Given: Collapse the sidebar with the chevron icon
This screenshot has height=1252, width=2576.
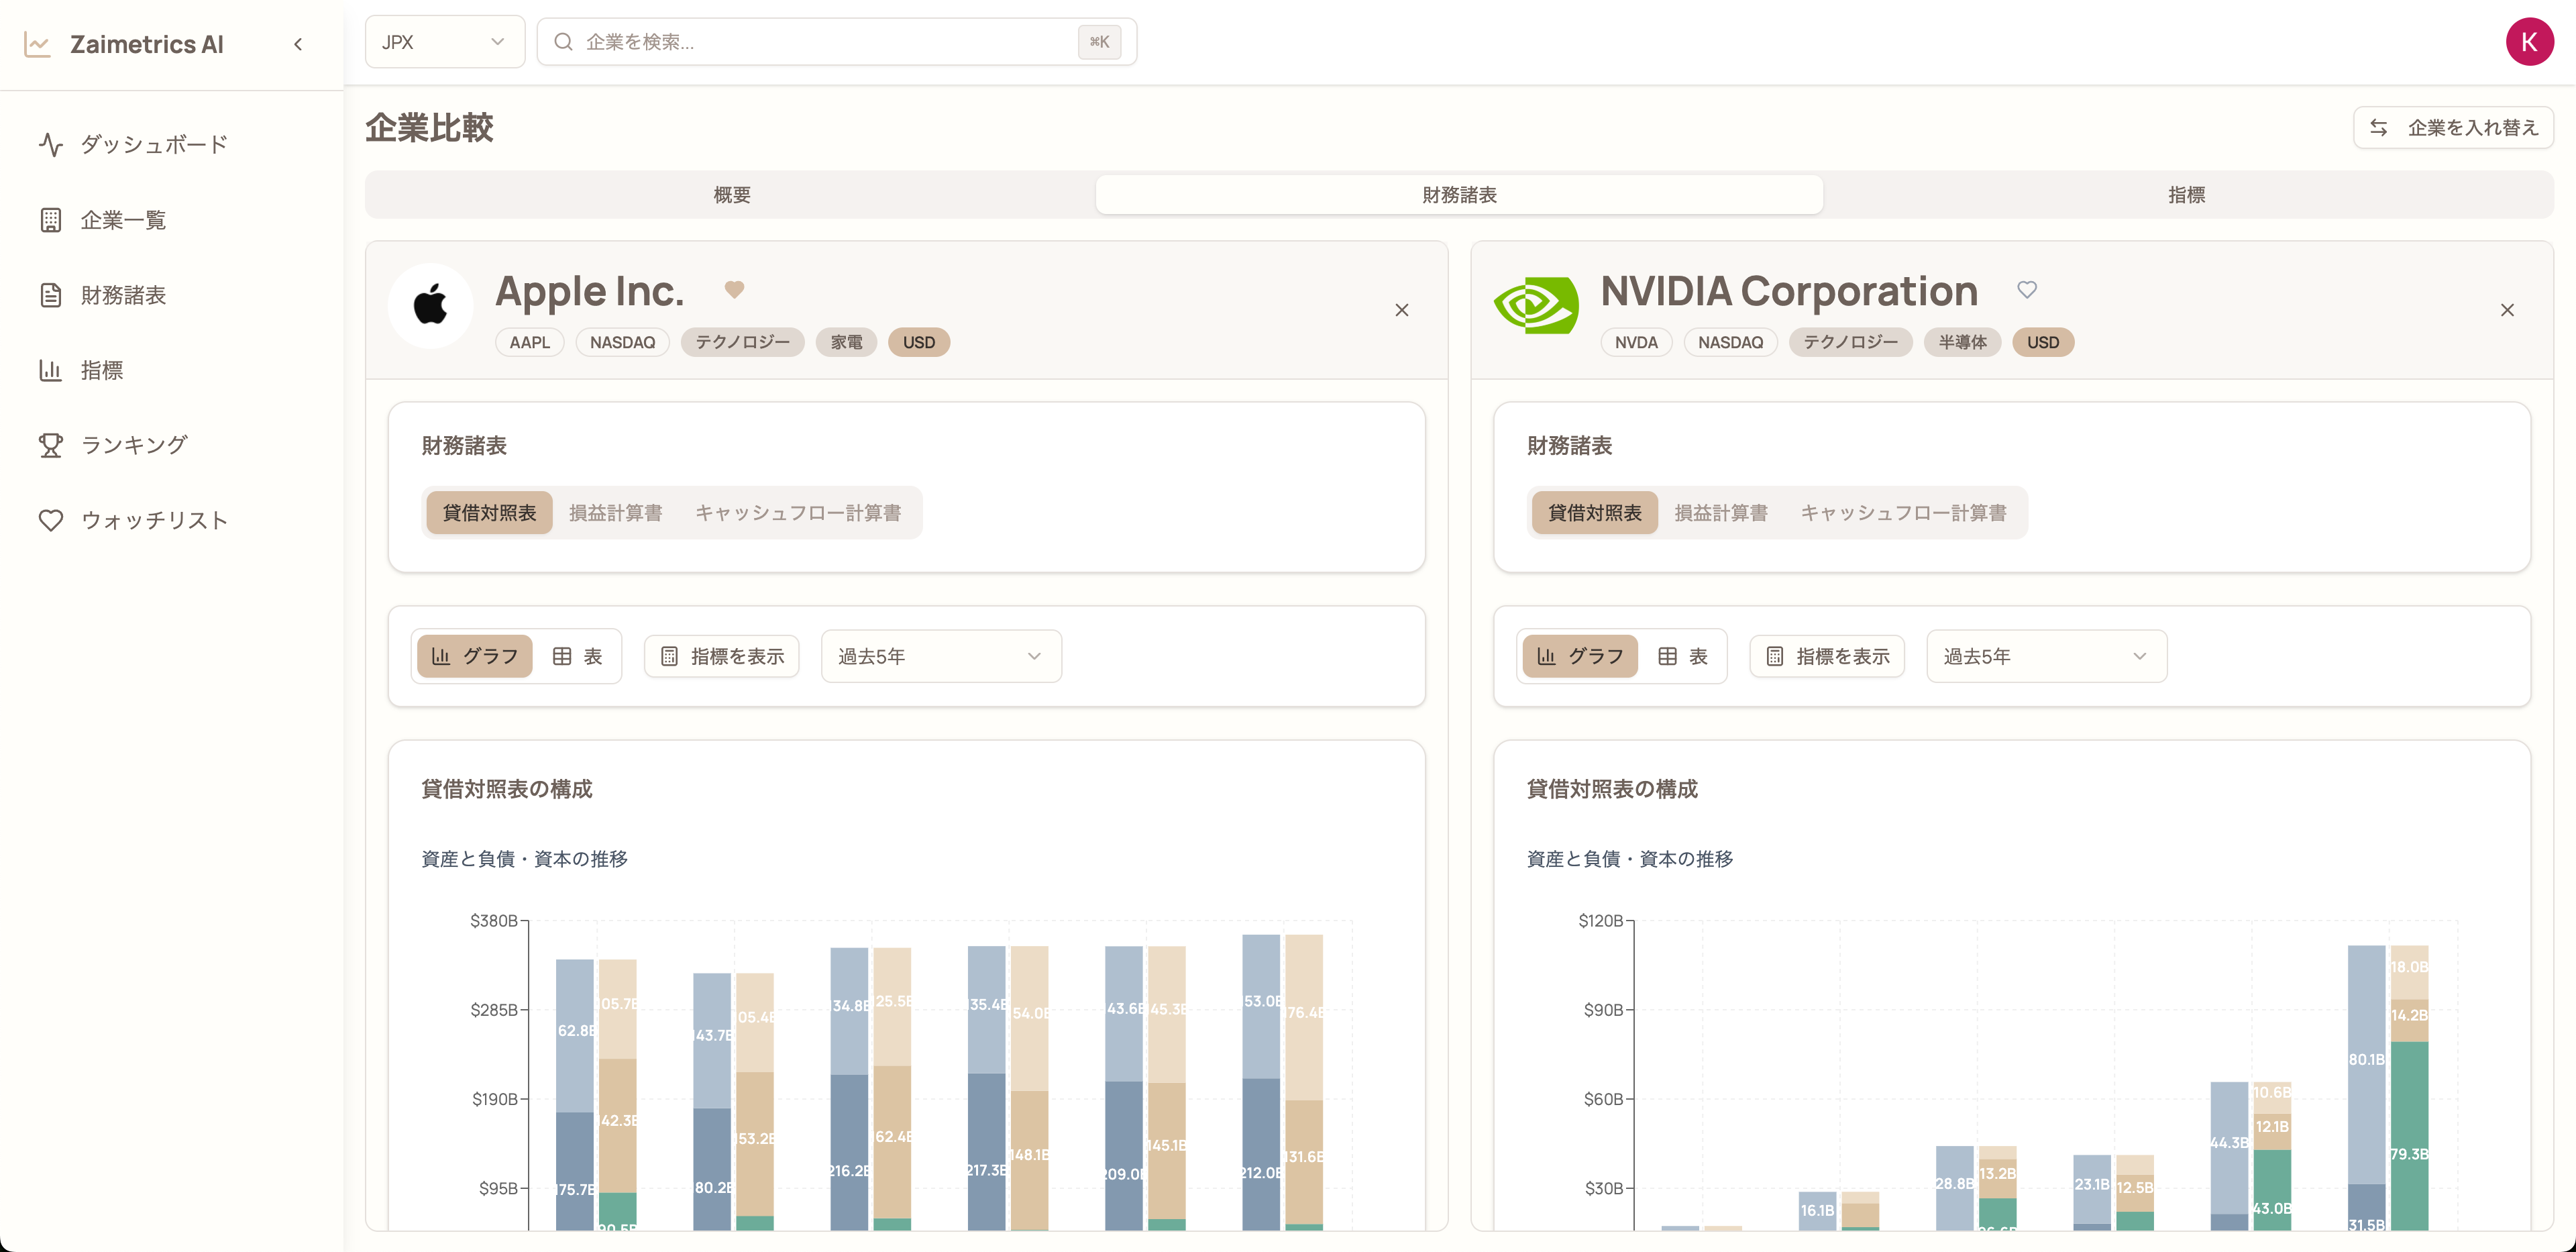Looking at the screenshot, I should (298, 44).
